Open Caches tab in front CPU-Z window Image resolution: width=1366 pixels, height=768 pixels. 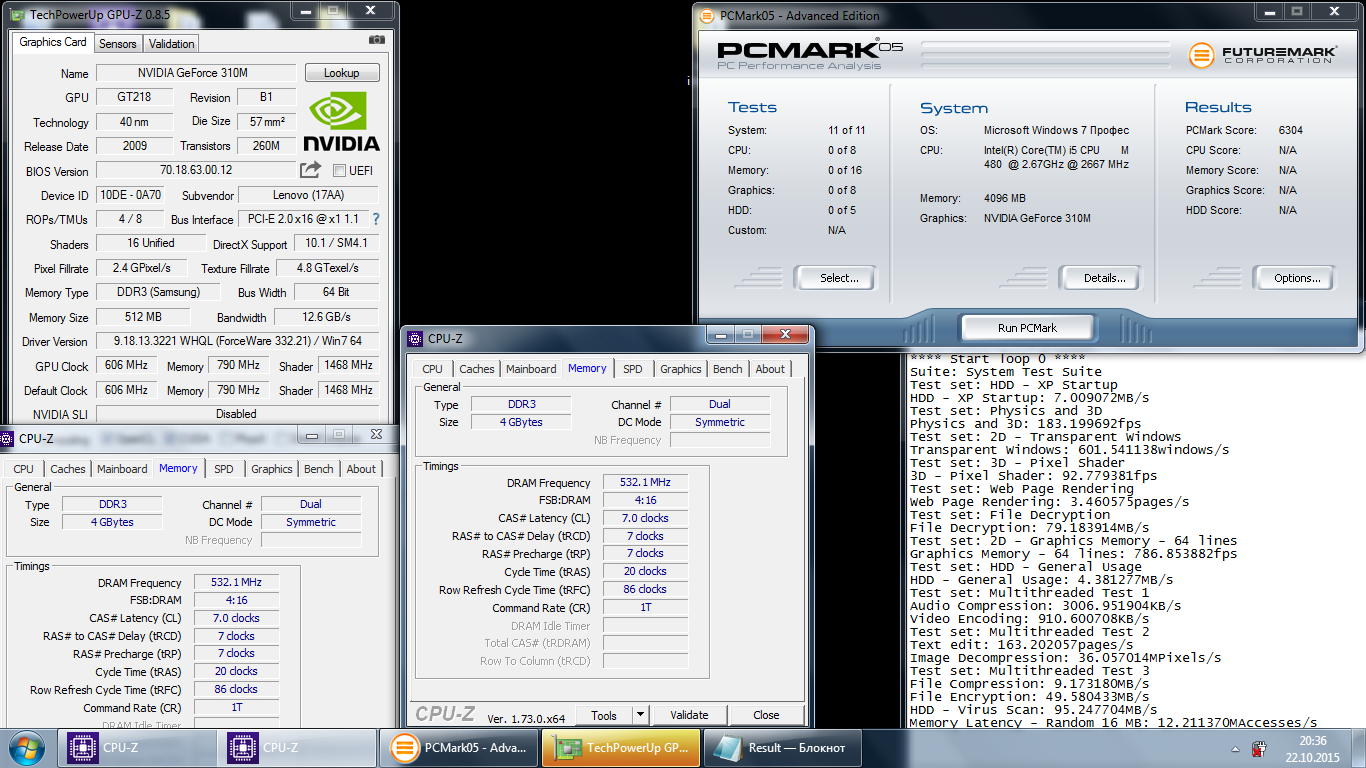(477, 369)
